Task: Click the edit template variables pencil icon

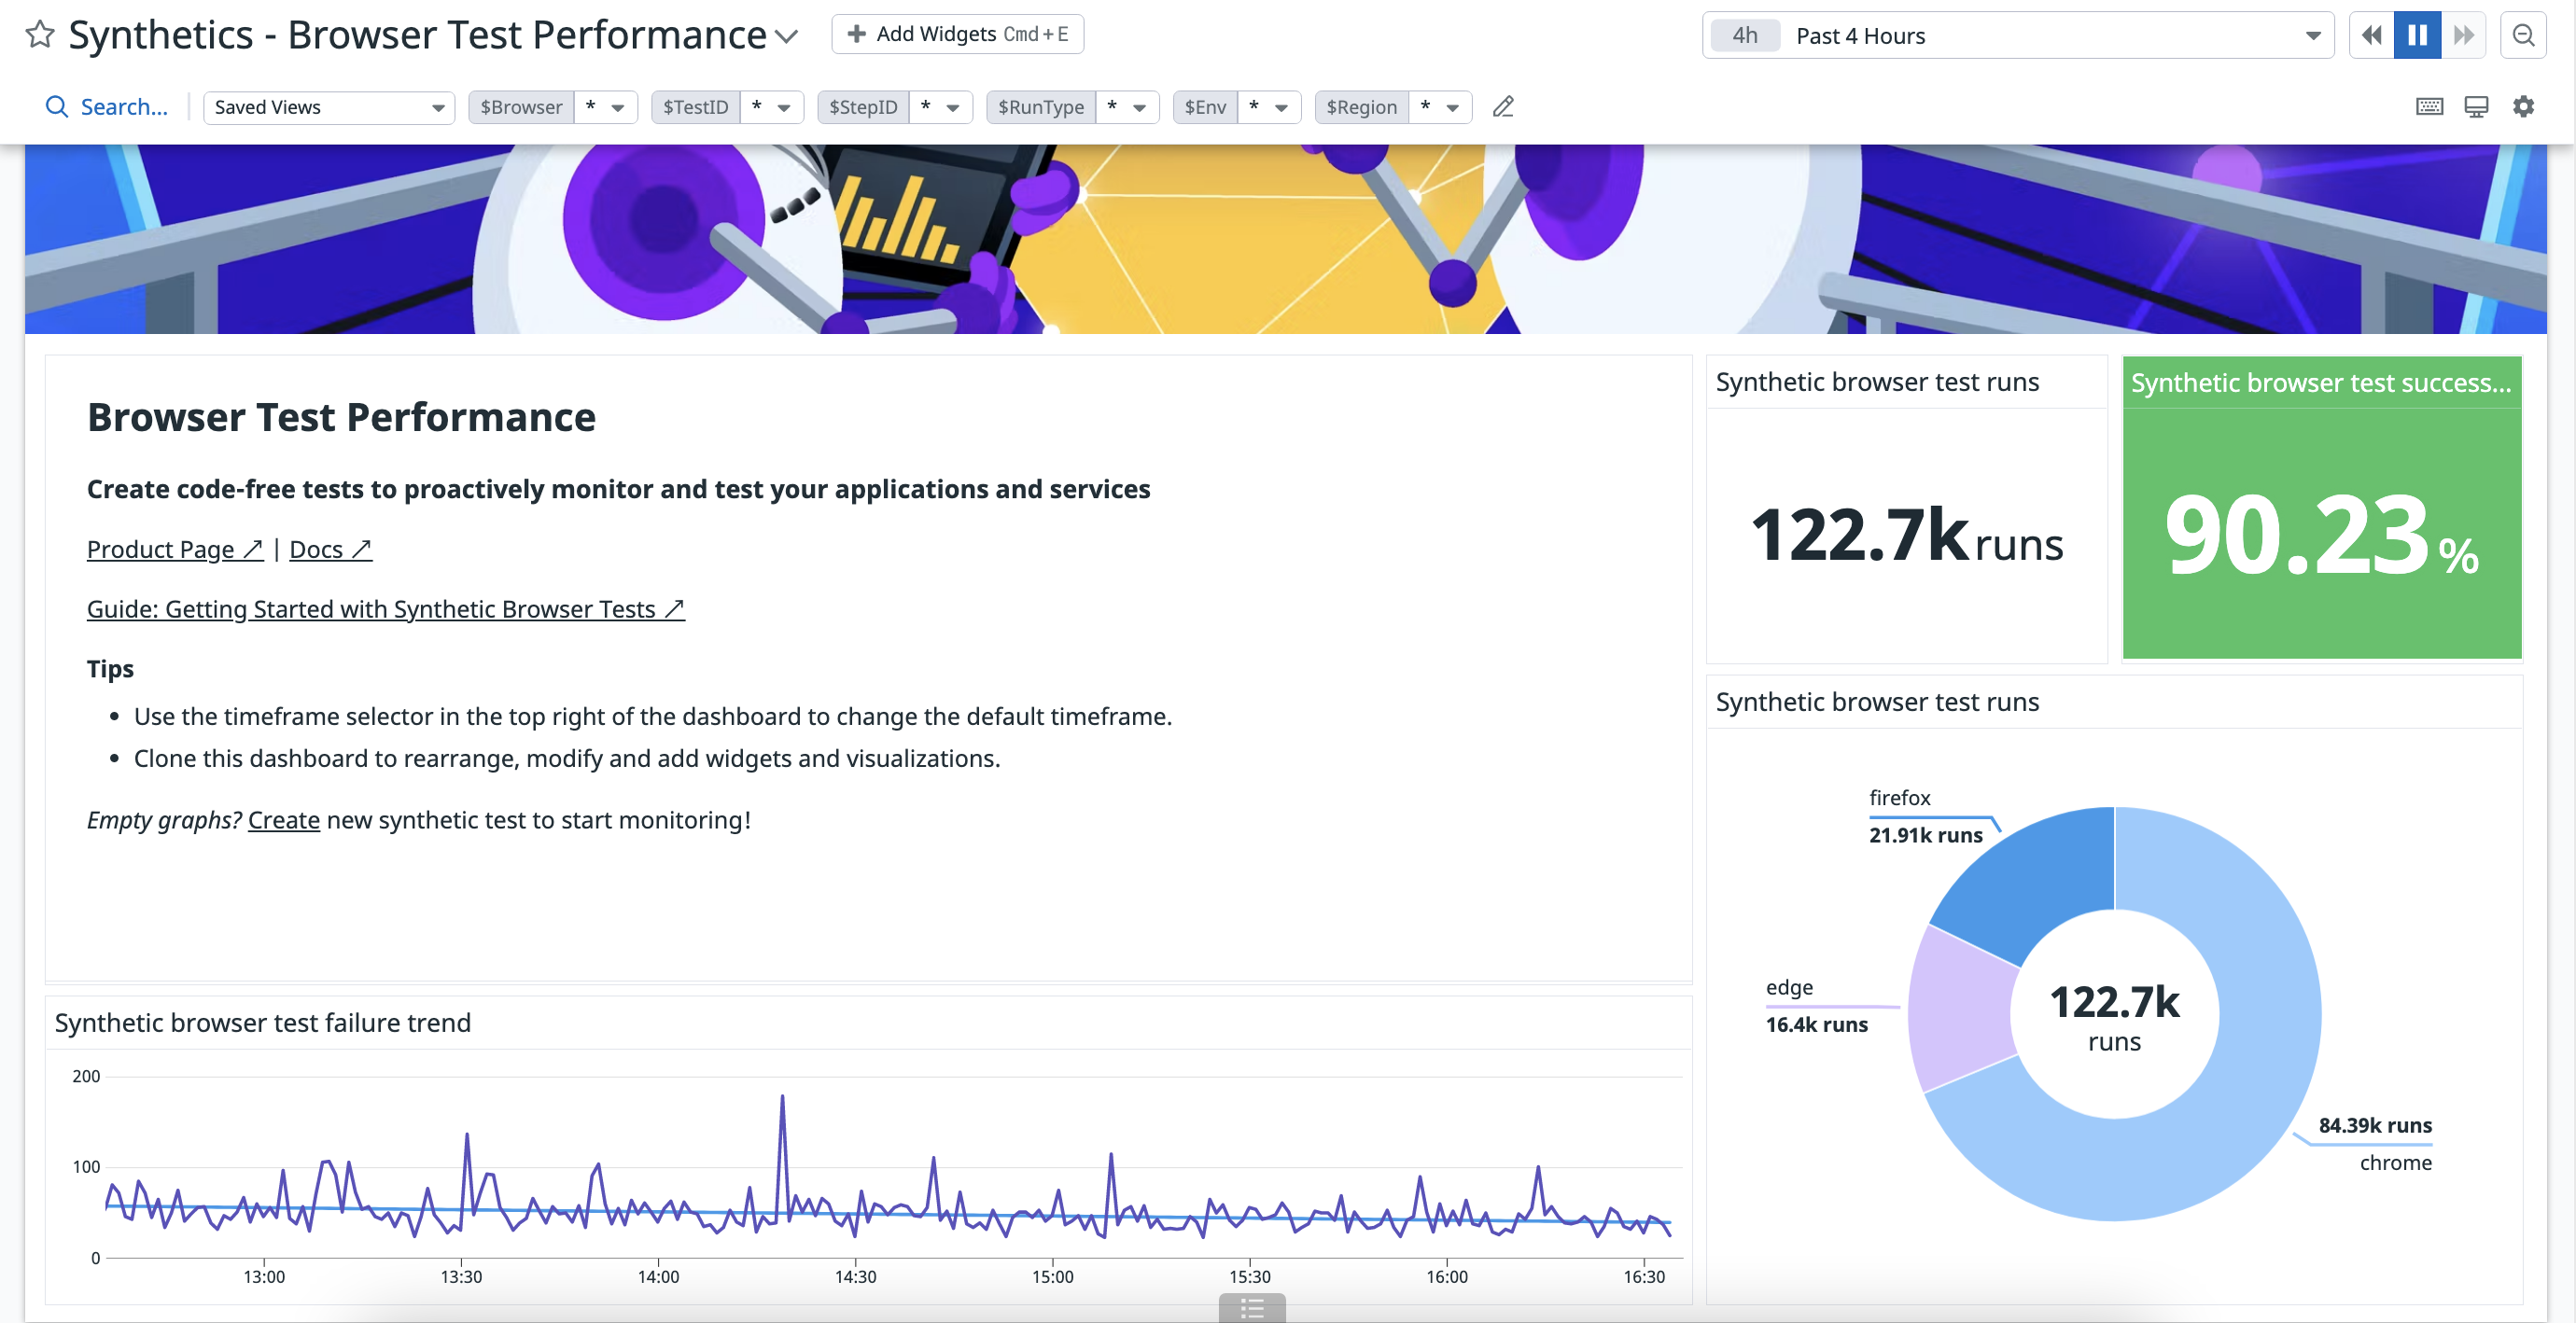Action: point(1503,107)
